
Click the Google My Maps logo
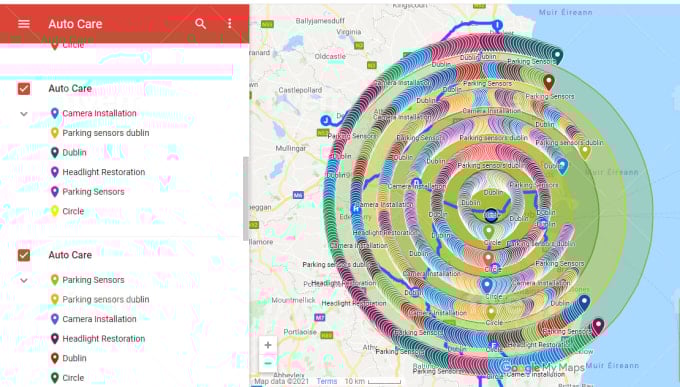[543, 367]
